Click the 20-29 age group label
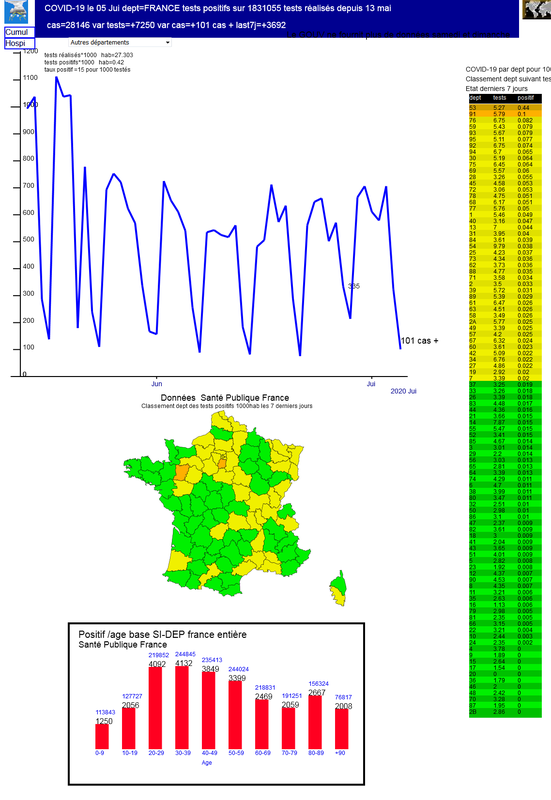The image size is (551, 800). (x=156, y=753)
